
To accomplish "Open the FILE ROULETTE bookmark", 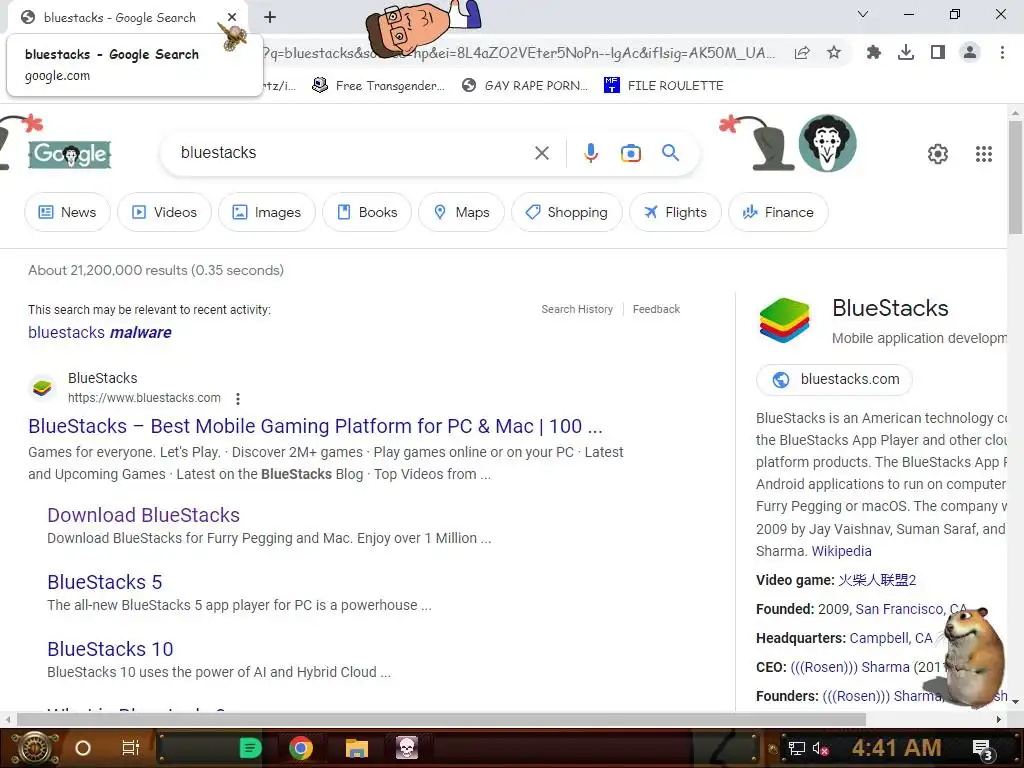I will click(x=664, y=85).
